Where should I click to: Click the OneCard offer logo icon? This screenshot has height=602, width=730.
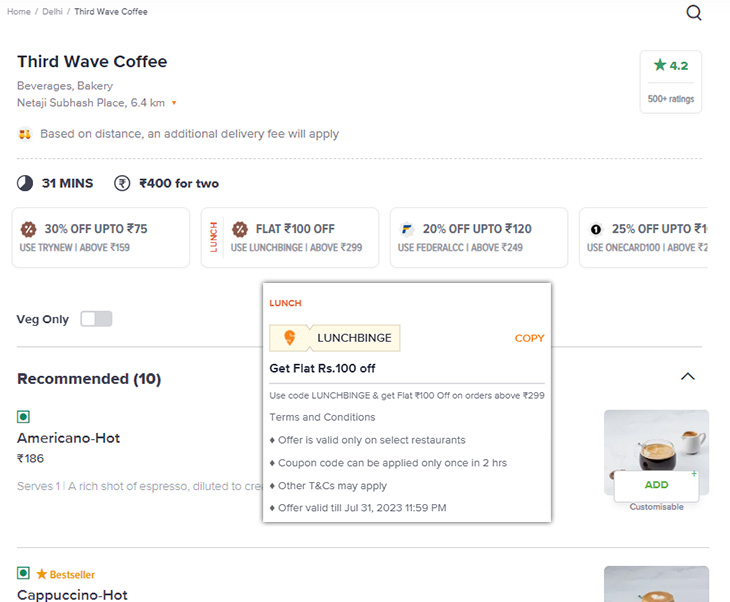tap(595, 229)
